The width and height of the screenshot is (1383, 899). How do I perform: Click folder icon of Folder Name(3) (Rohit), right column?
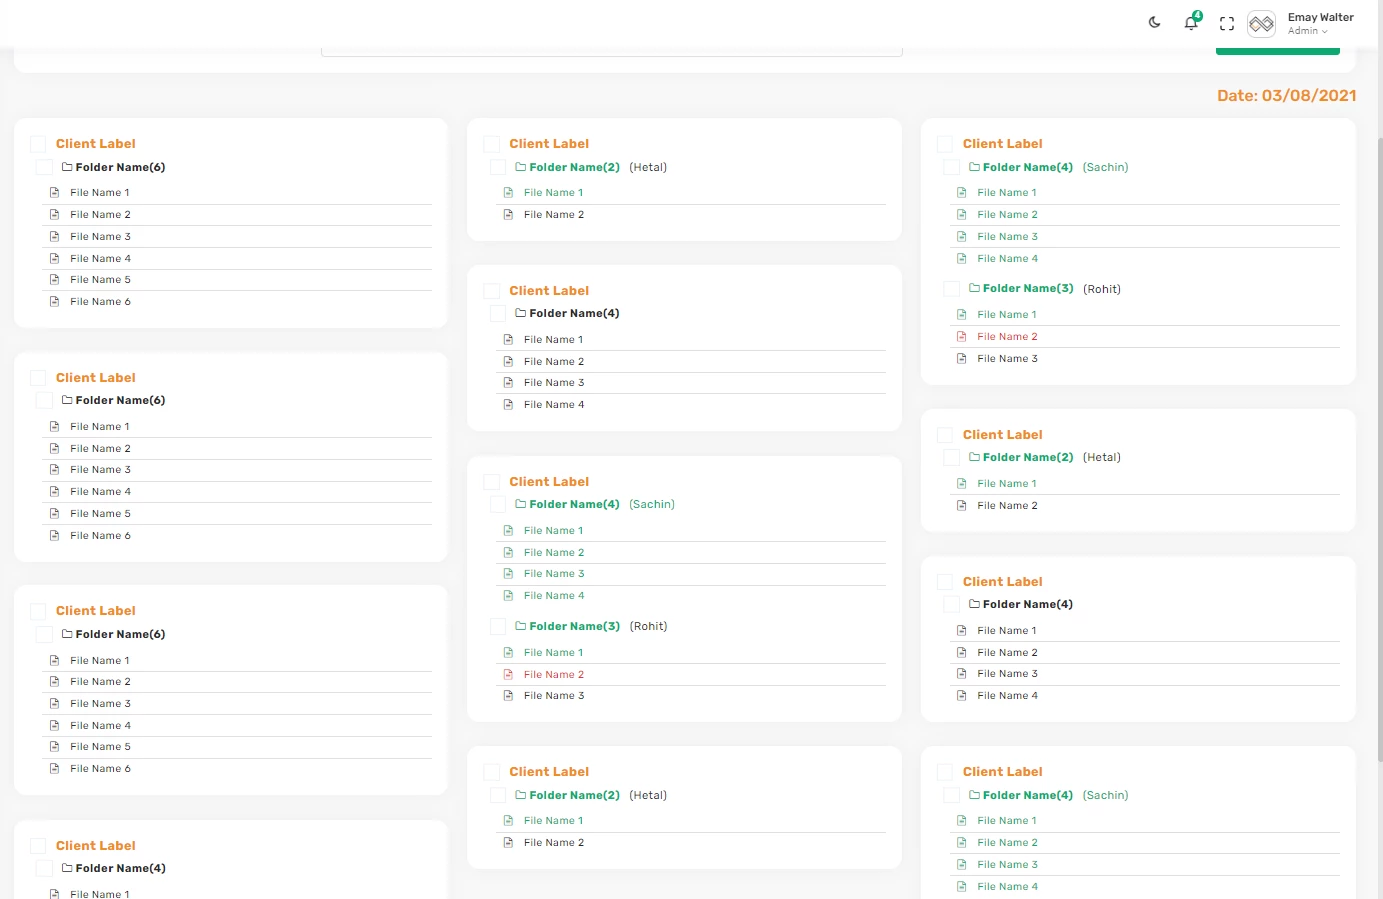[974, 288]
